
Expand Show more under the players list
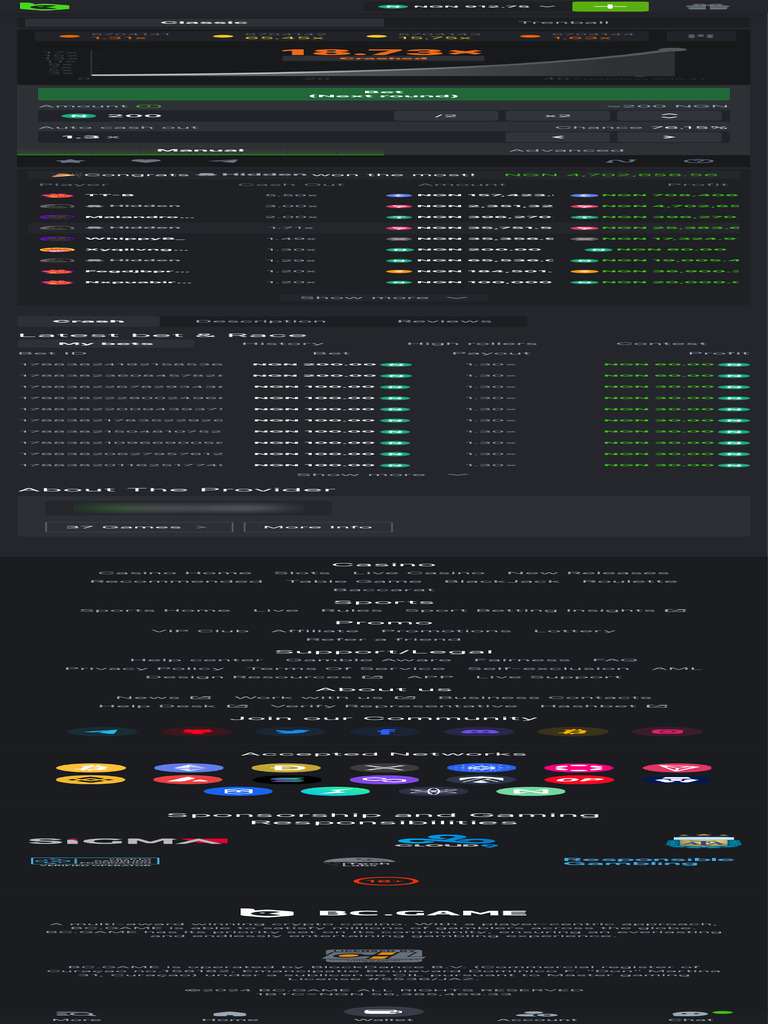(x=383, y=298)
